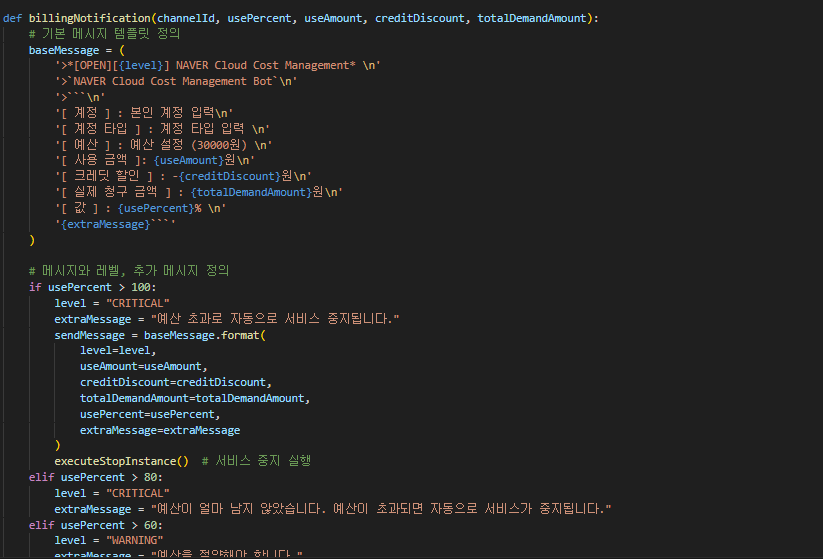Click the 'creditDiscount=creditDiscount,' argument
823x559 pixels.
click(176, 383)
